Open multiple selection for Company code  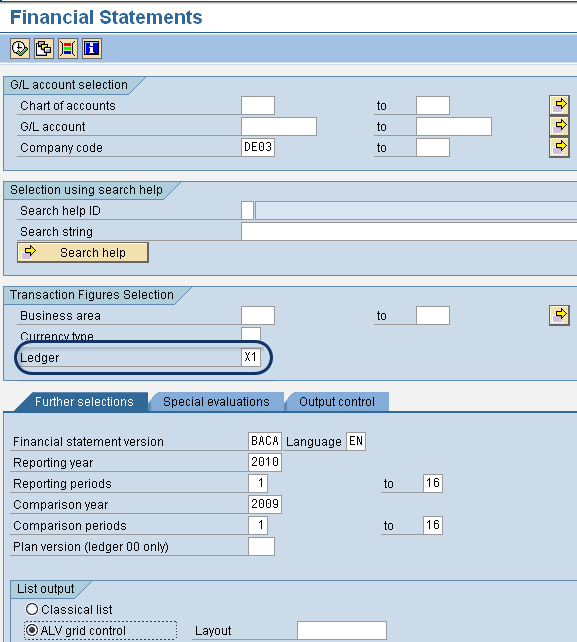pos(559,147)
